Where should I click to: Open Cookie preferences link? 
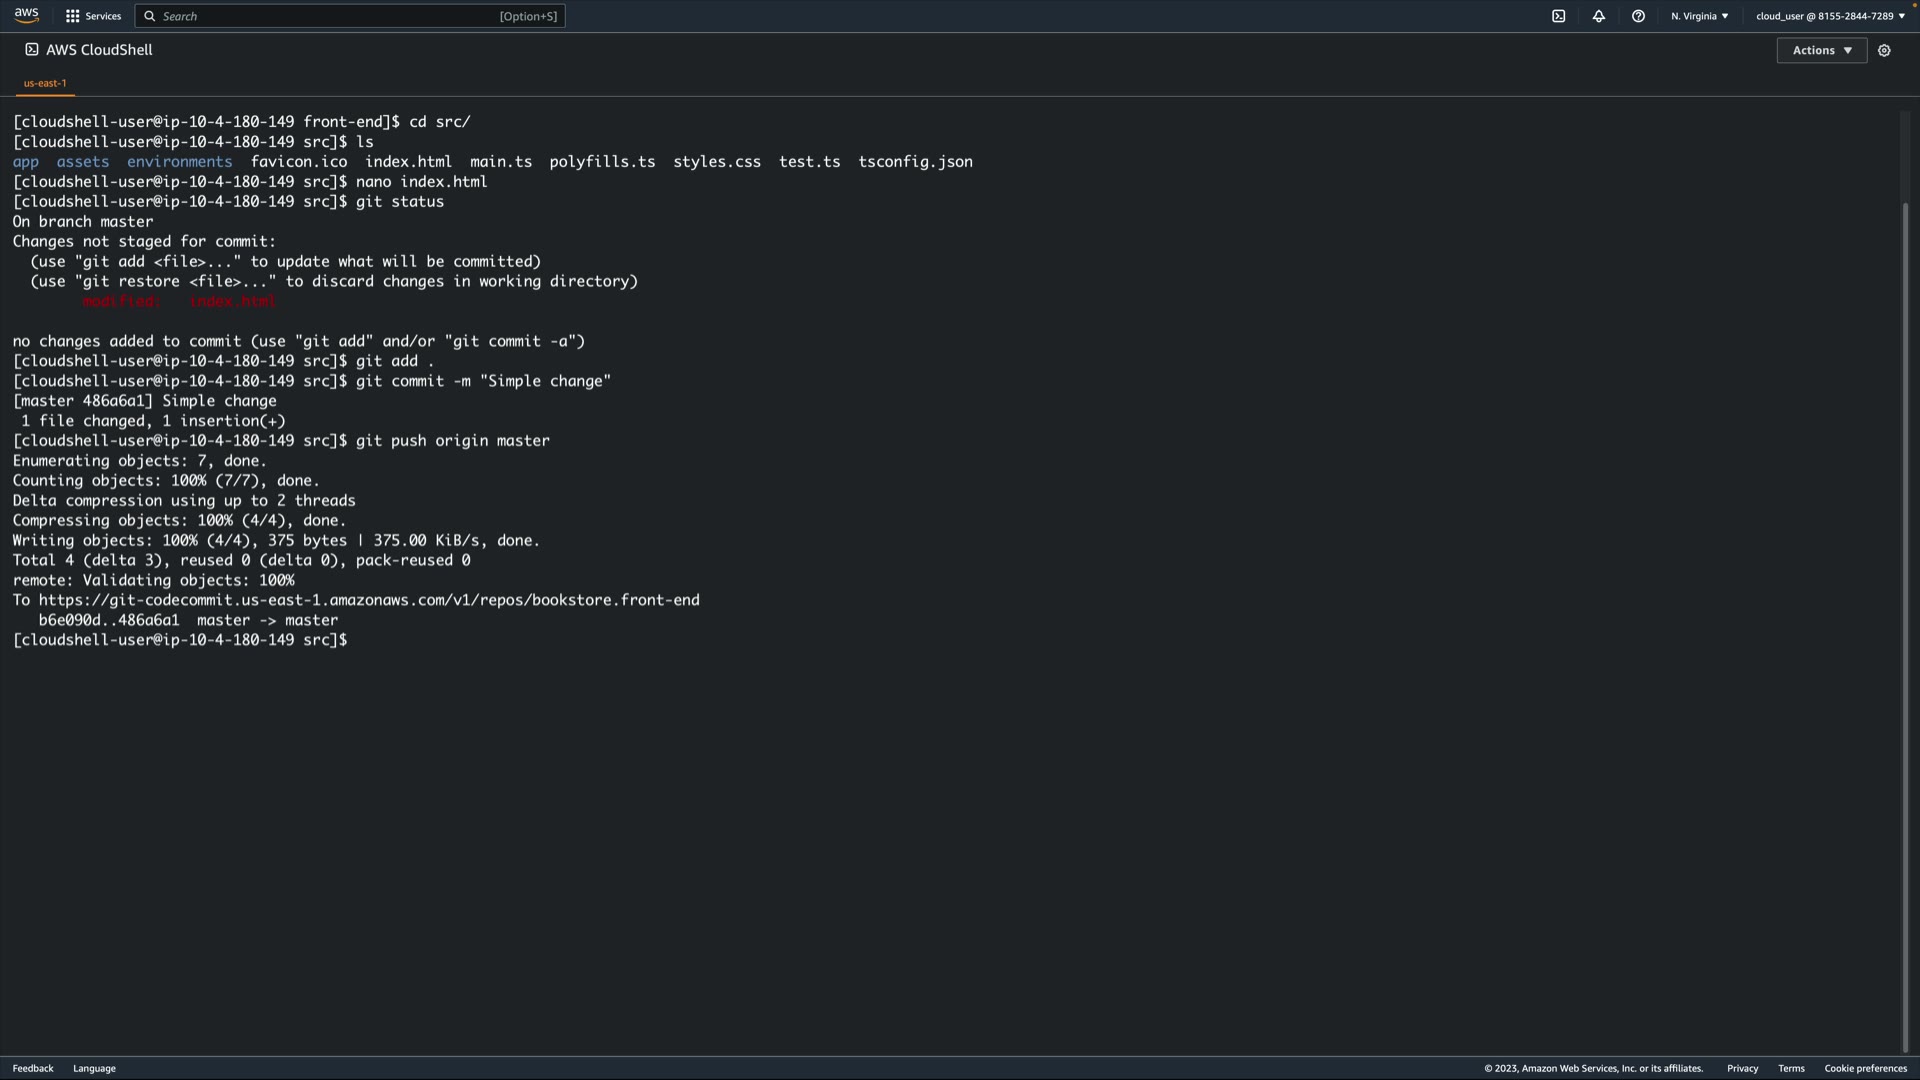(1865, 1068)
